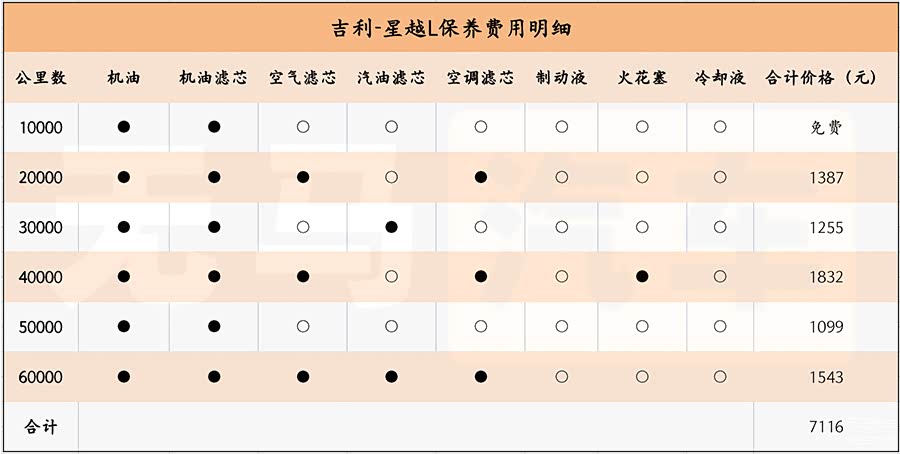This screenshot has height=454, width=900.
Task: Click the filled 火花塞 dot in the 40000 row
Action: click(x=642, y=277)
